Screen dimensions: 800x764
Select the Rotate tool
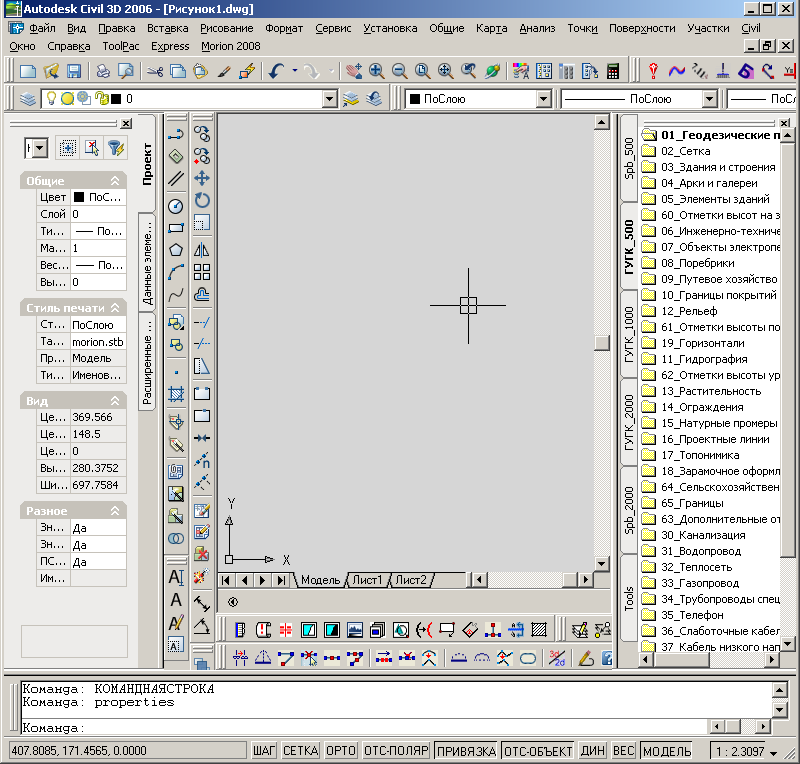(202, 200)
